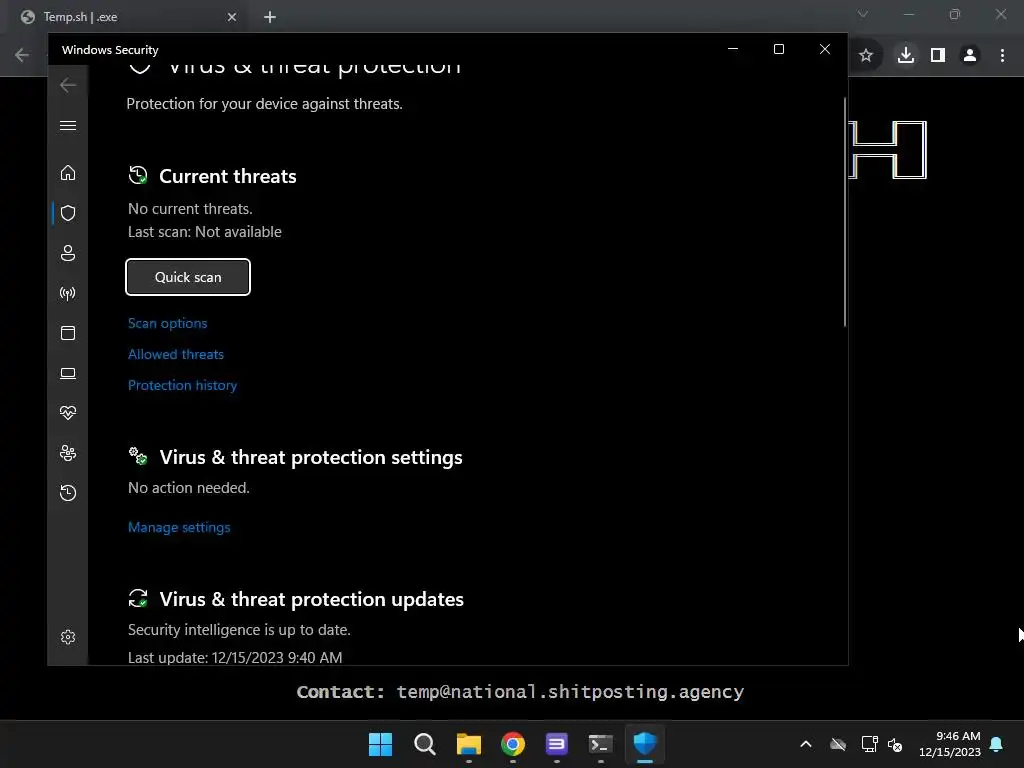The height and width of the screenshot is (768, 1024).
Task: Open App & browser control icon
Action: (68, 333)
